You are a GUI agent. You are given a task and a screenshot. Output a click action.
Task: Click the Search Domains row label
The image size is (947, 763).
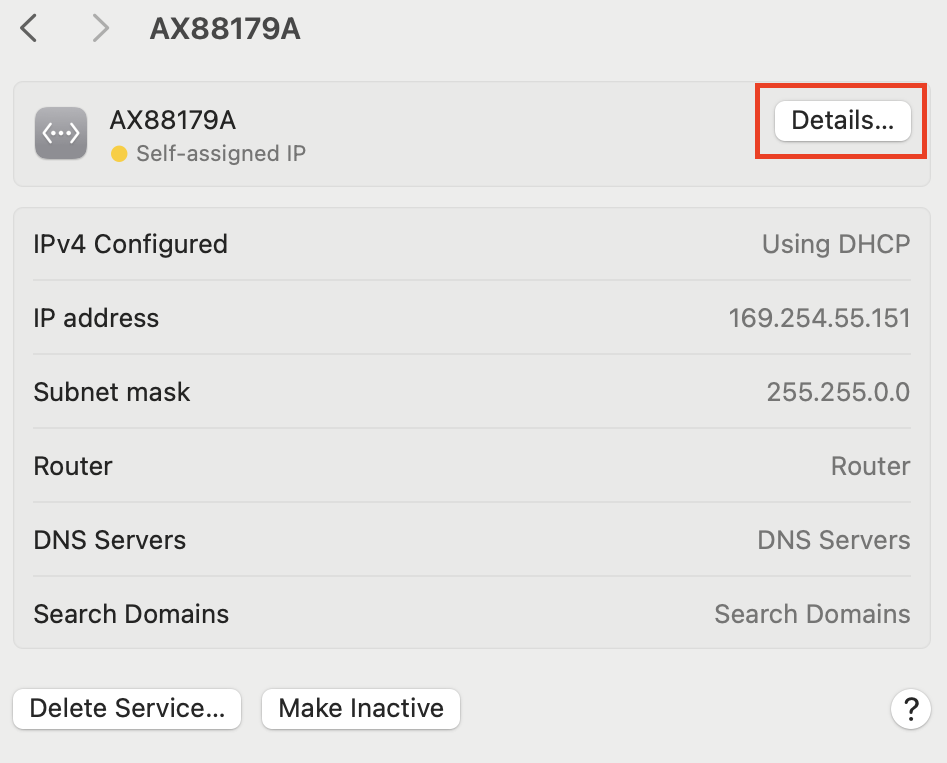(131, 614)
